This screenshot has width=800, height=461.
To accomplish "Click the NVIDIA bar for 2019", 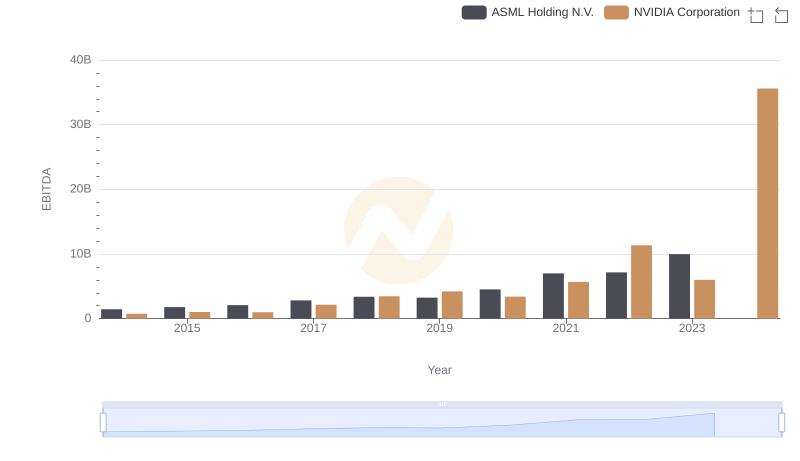I will tap(452, 305).
